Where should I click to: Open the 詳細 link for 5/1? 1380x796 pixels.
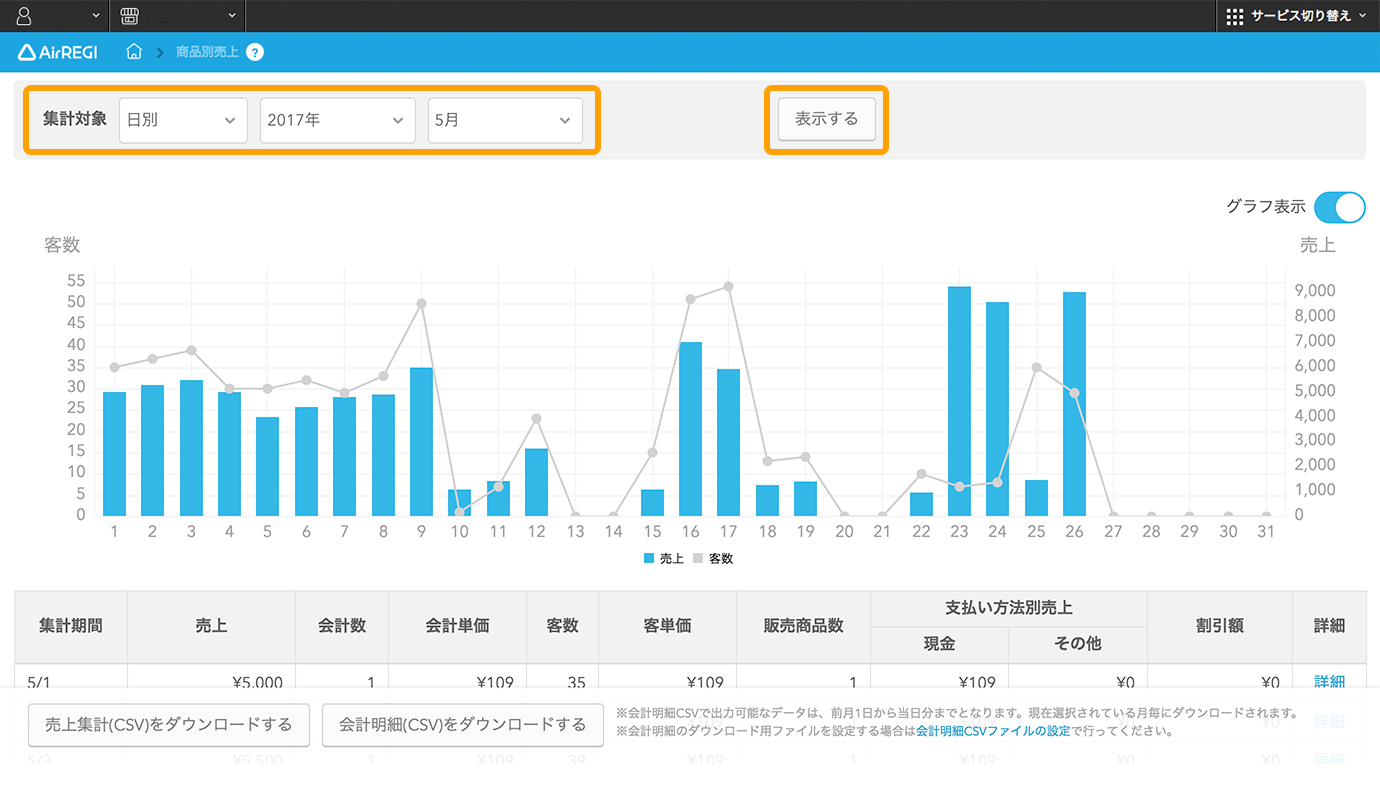click(1329, 682)
